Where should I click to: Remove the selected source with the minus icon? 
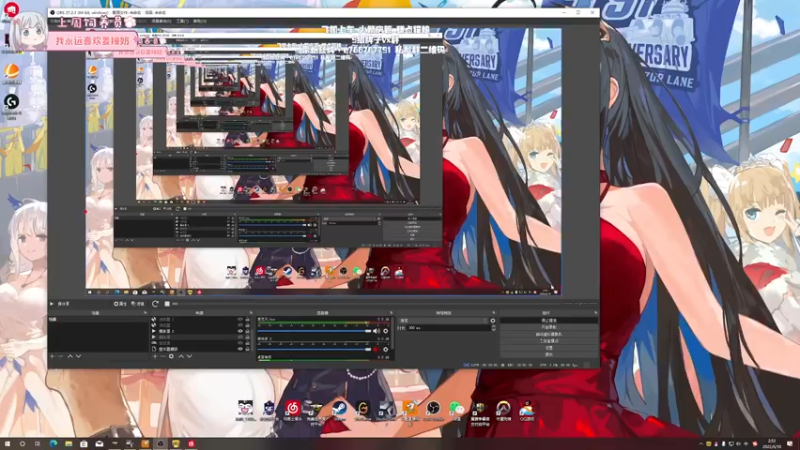coord(163,356)
